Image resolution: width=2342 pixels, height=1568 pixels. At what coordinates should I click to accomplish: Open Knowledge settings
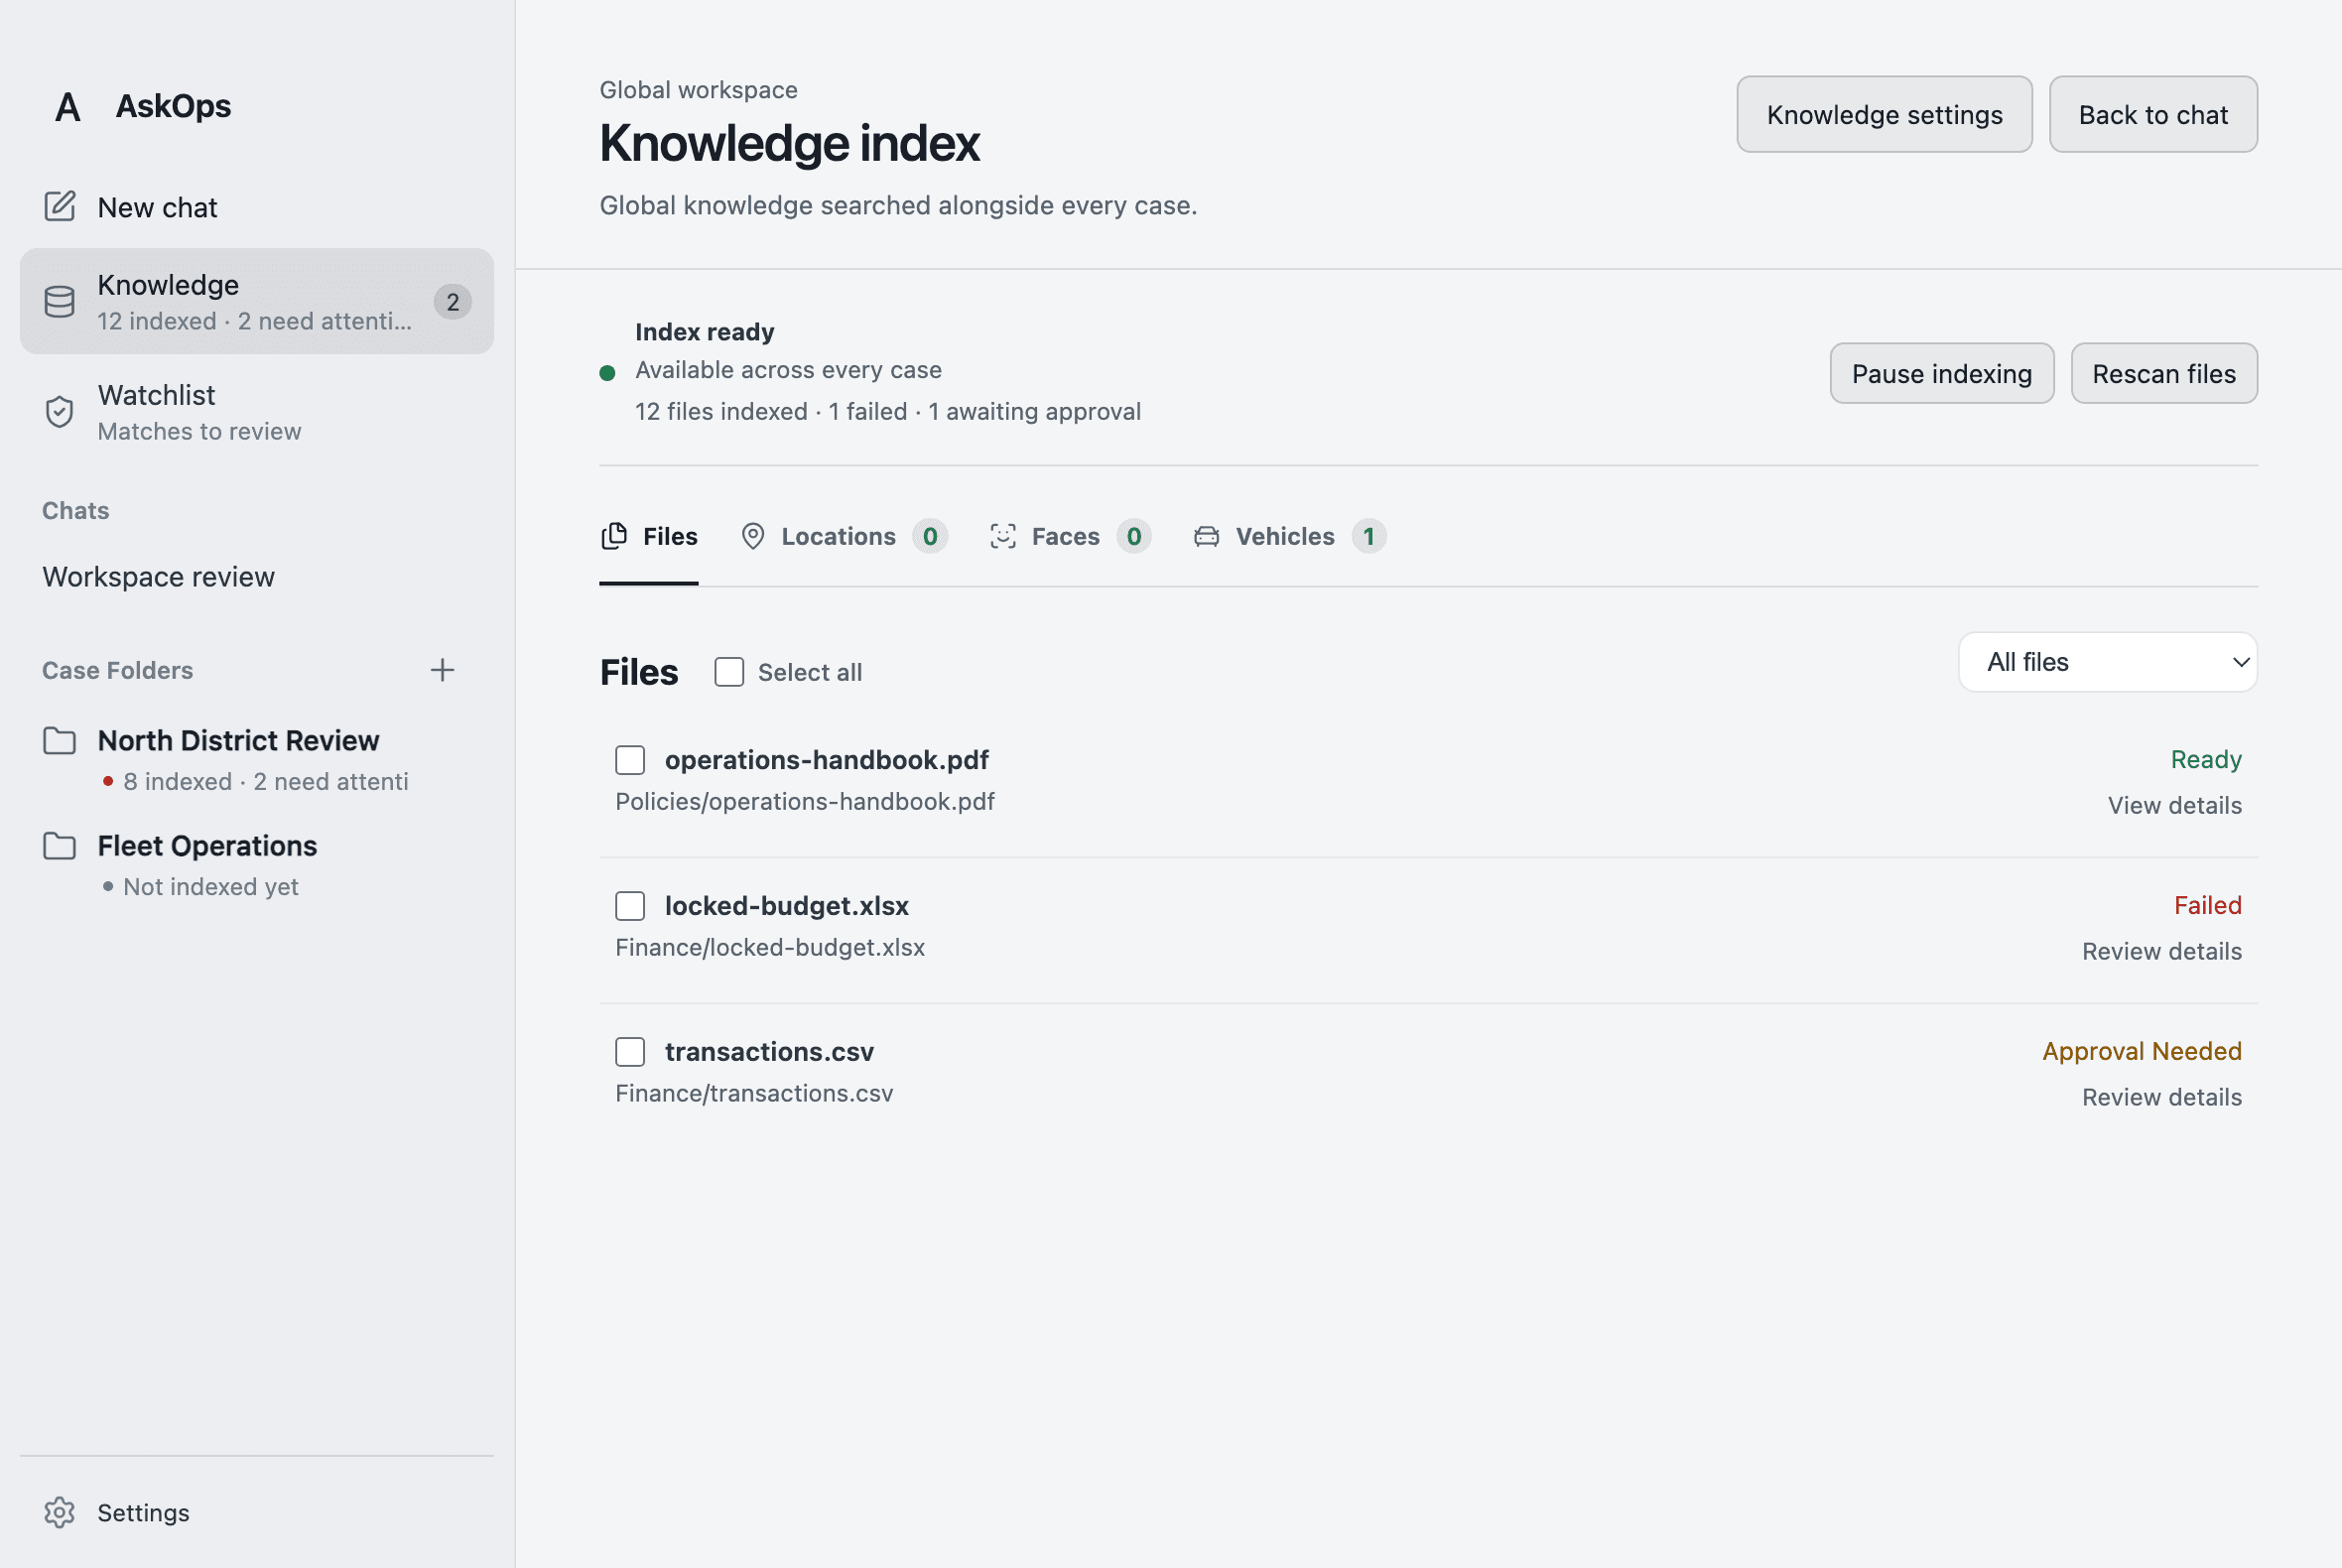(x=1884, y=114)
